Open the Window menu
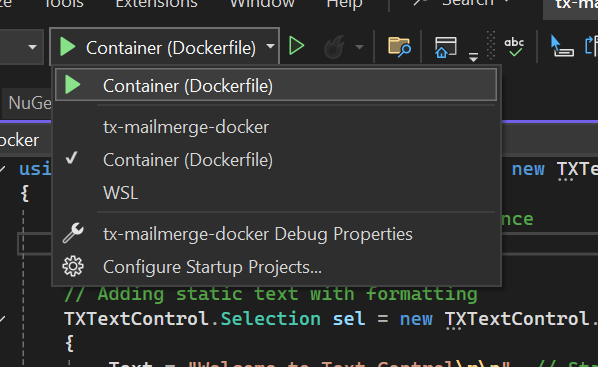 (262, 4)
